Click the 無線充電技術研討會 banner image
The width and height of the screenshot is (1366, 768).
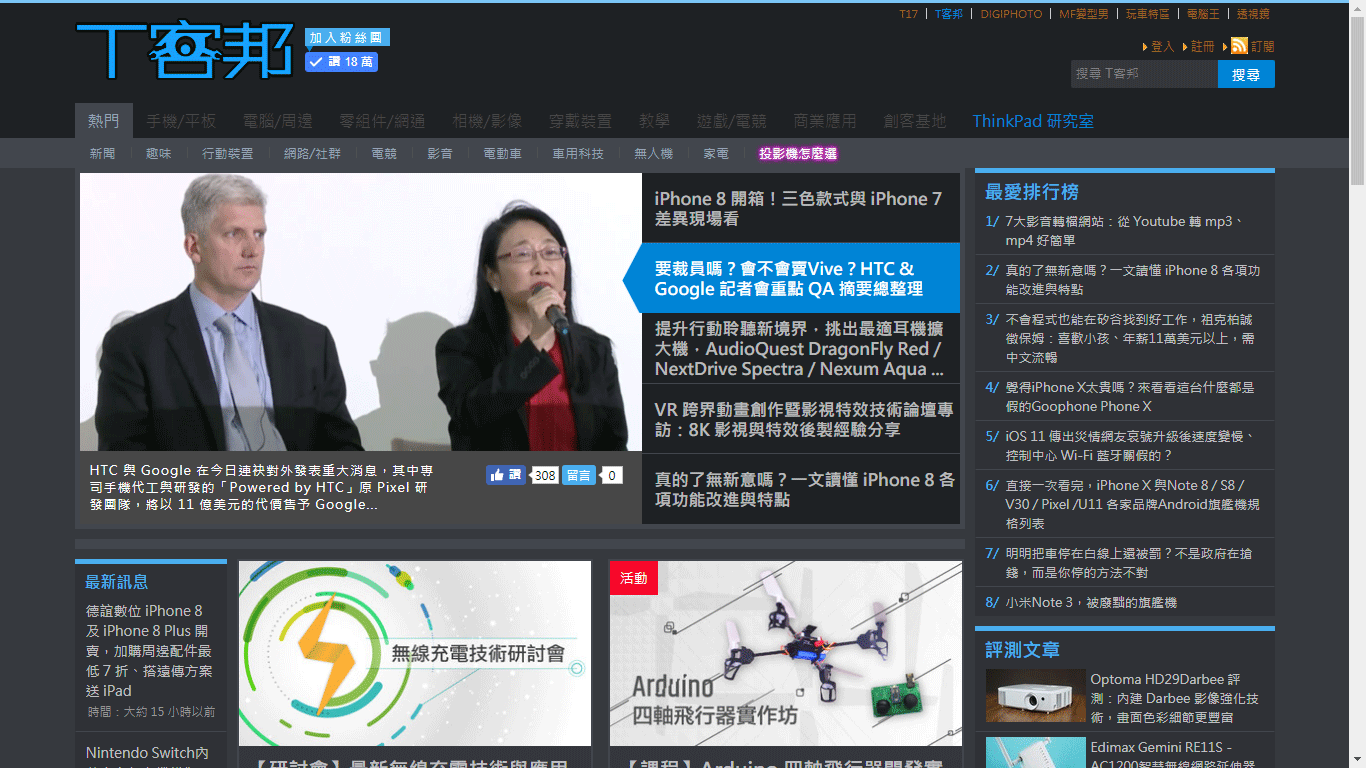coord(415,653)
